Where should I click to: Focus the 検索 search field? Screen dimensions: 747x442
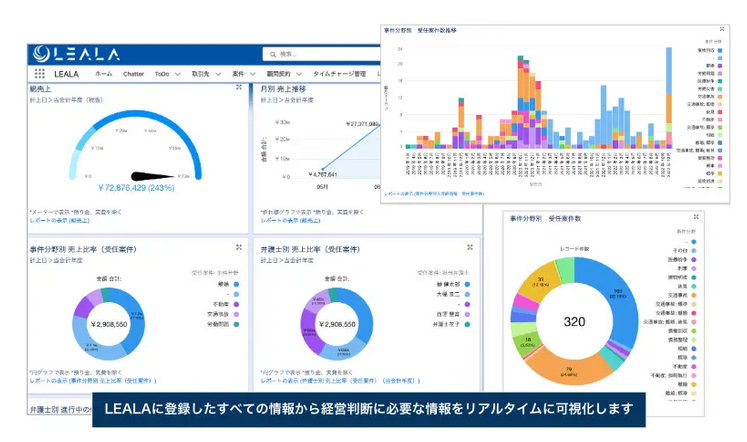[x=322, y=54]
